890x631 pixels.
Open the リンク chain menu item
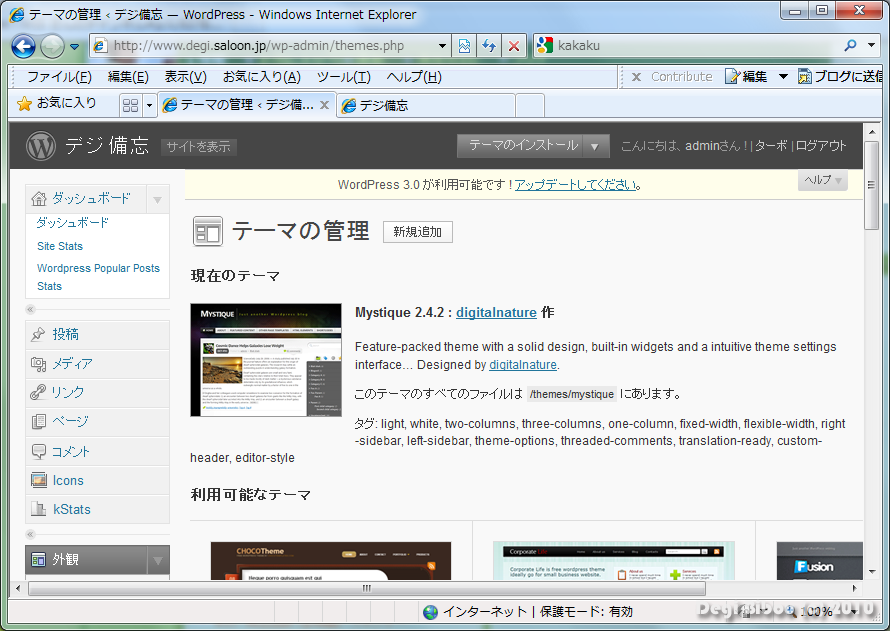coord(97,392)
